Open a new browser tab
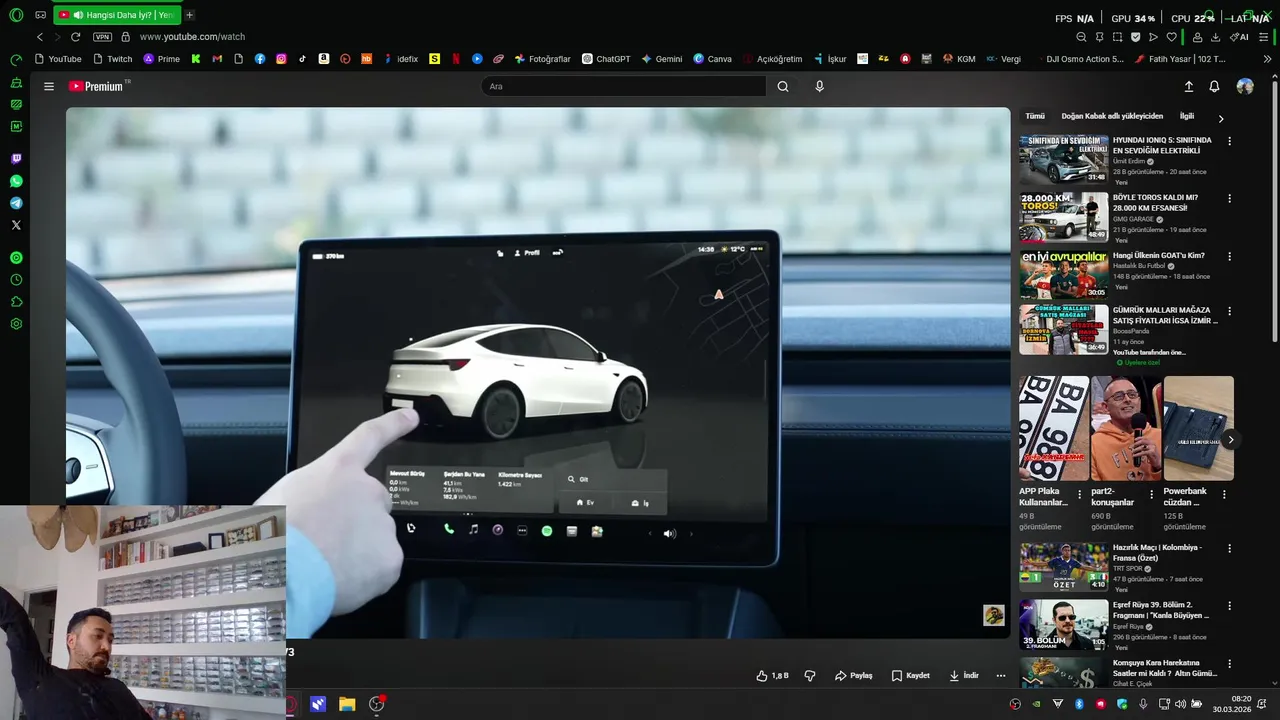The width and height of the screenshot is (1280, 720). [189, 15]
